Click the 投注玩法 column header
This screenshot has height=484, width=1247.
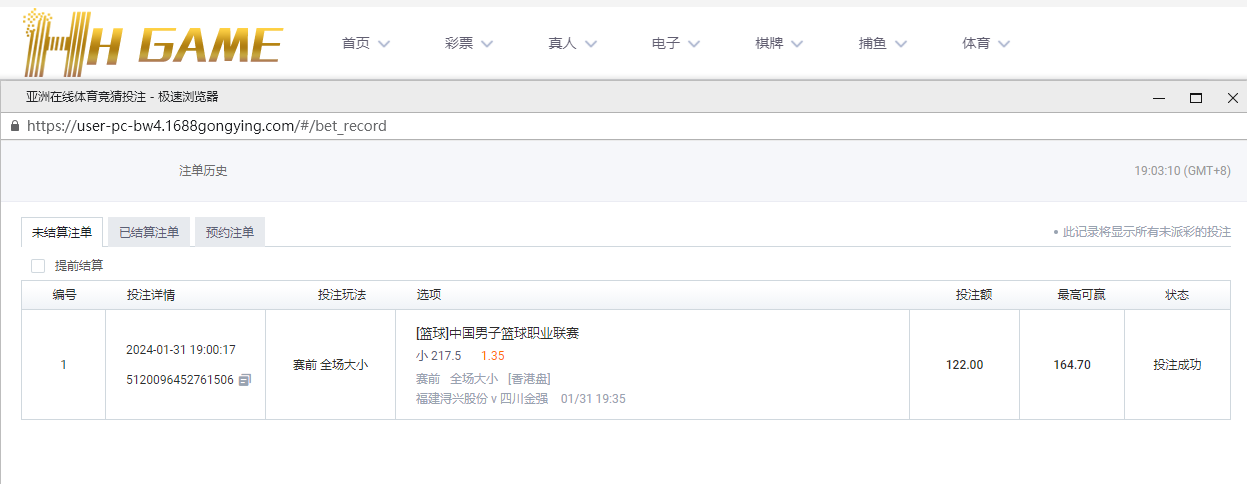click(342, 295)
